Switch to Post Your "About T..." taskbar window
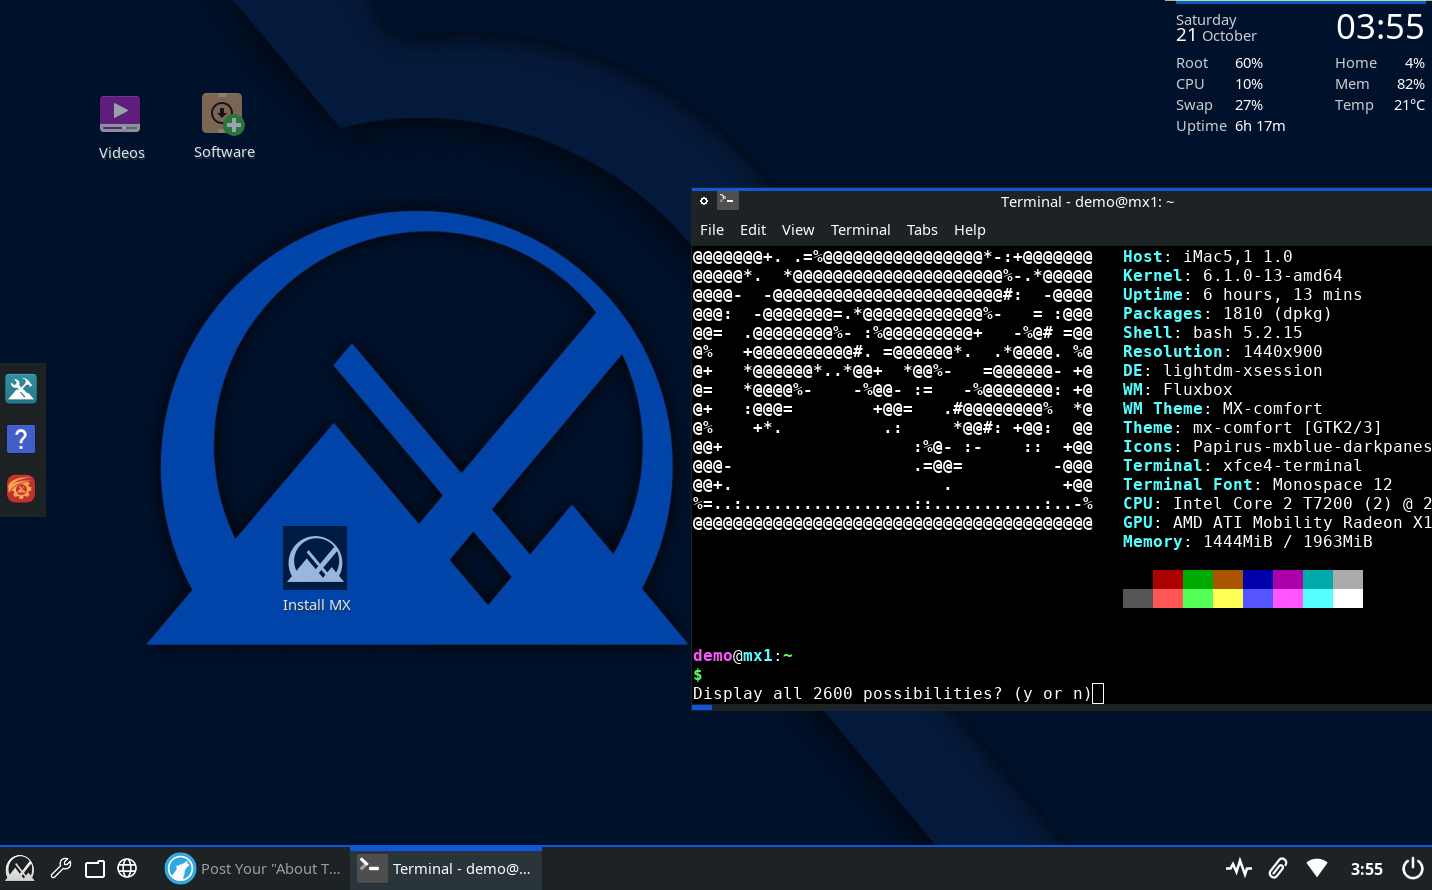The width and height of the screenshot is (1432, 890). (x=253, y=868)
